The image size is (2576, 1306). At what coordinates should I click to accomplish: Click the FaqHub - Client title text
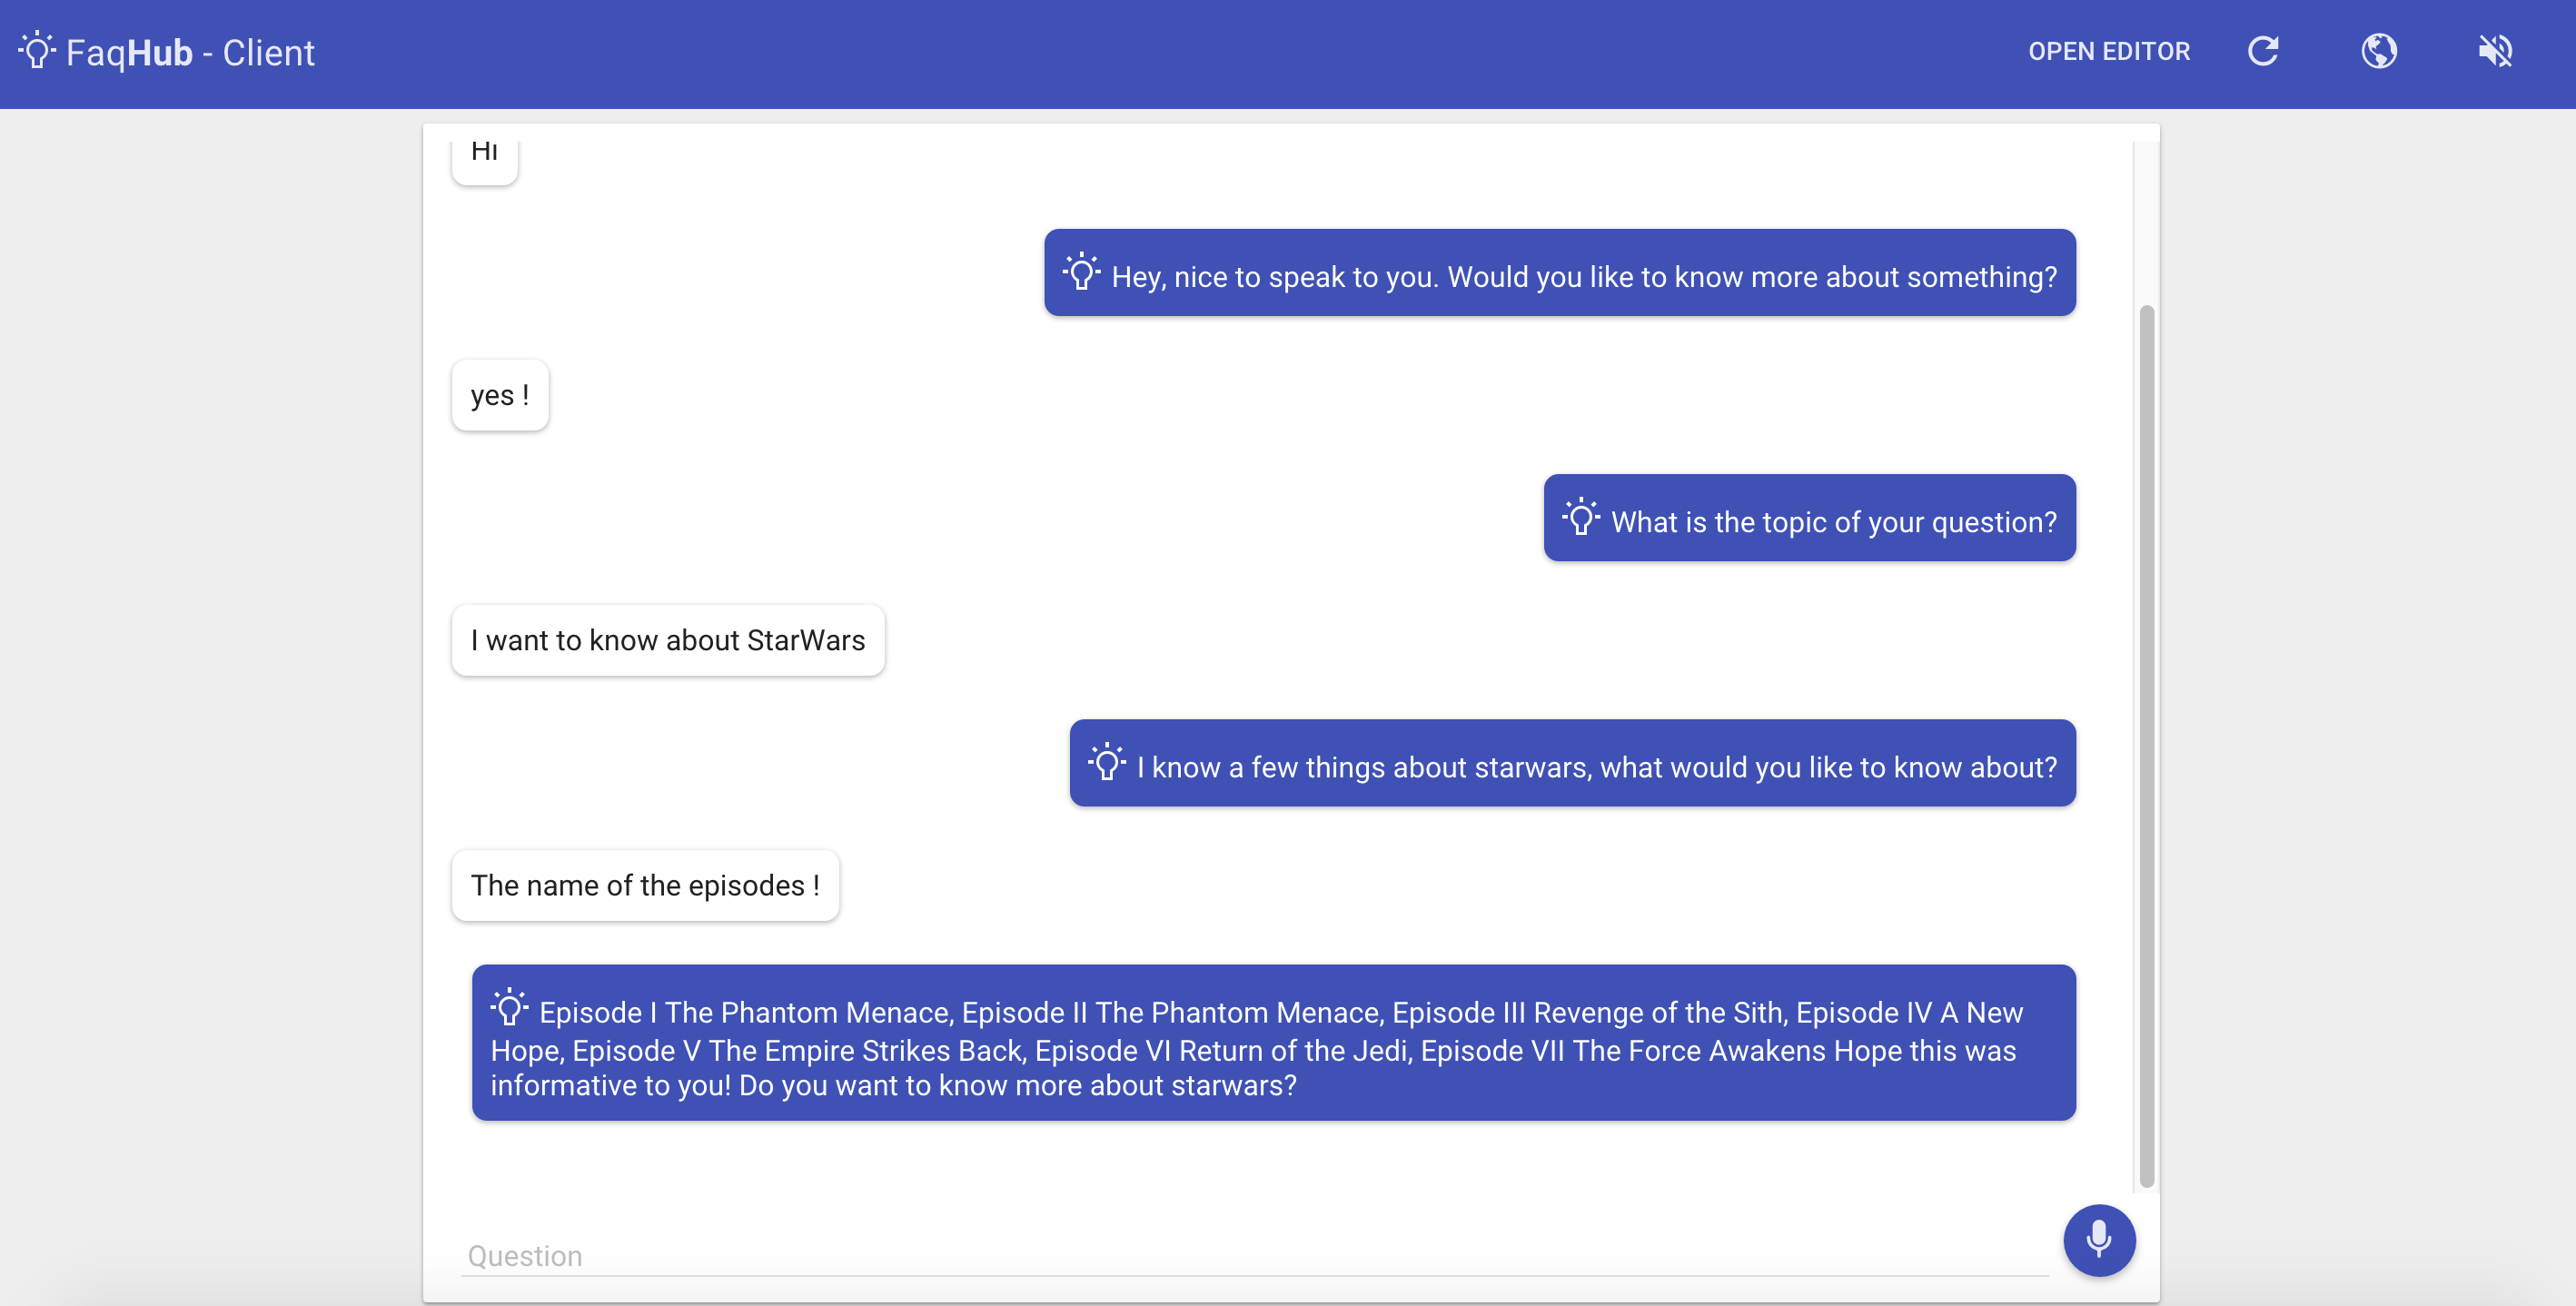(x=190, y=52)
